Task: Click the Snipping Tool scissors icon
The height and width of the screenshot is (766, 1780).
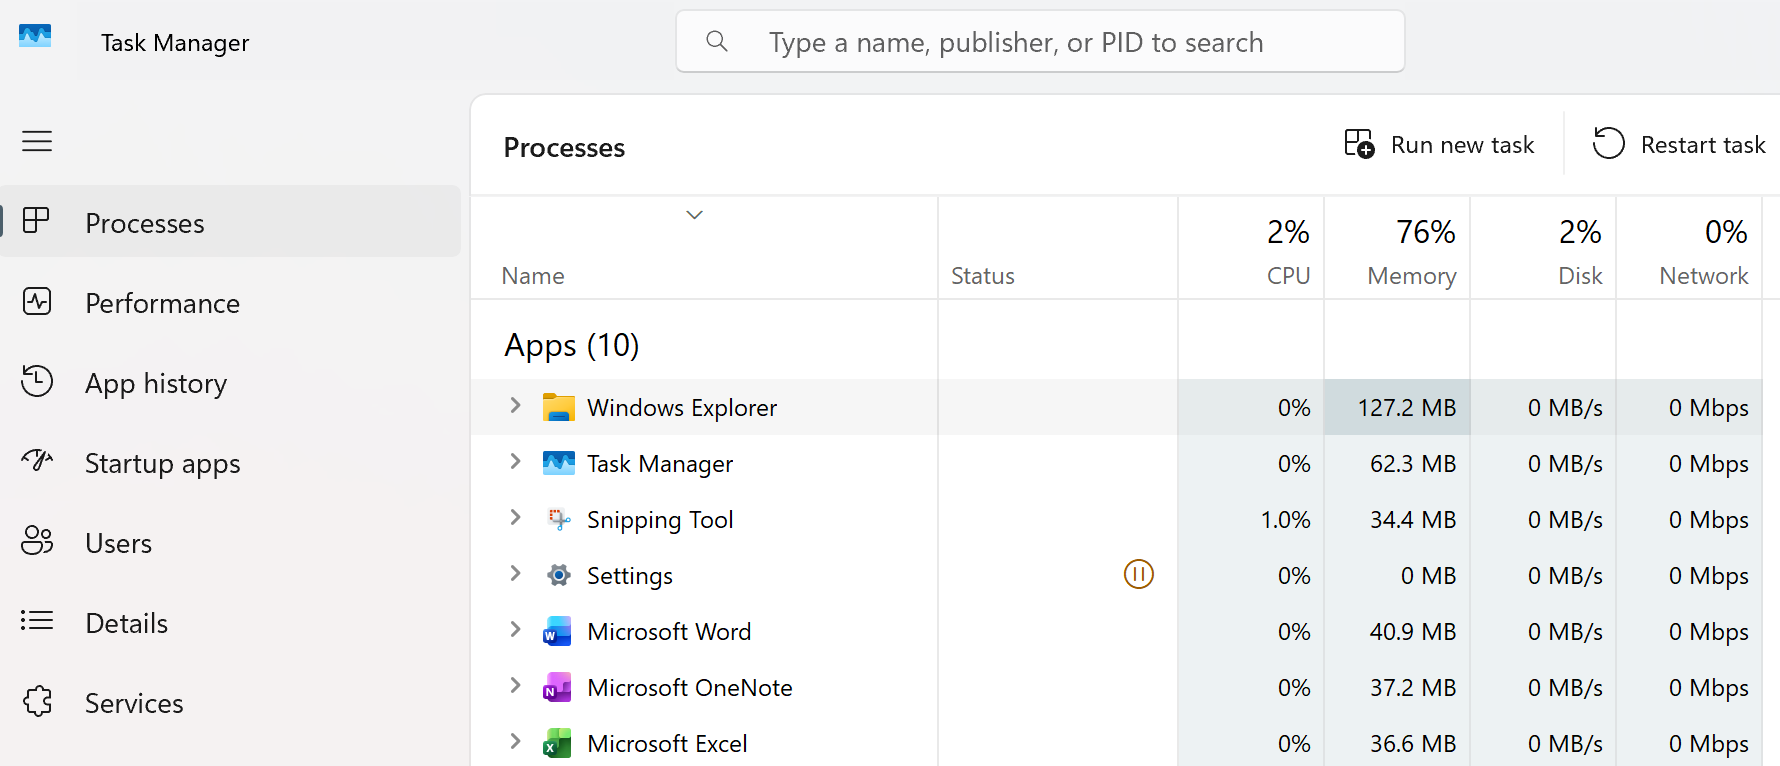Action: pyautogui.click(x=559, y=519)
